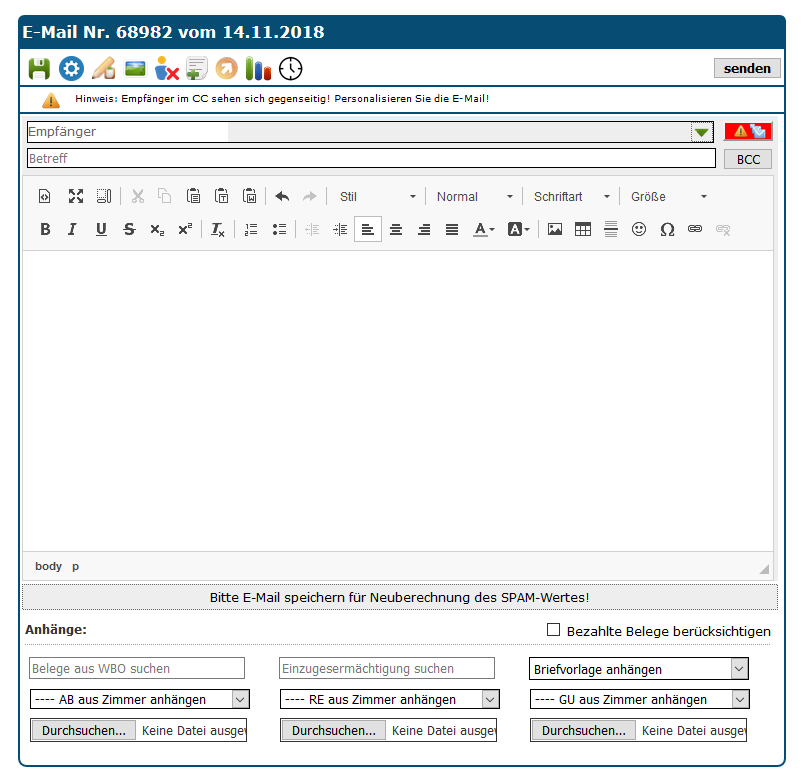Enable 'Bezahlte Belege berücksichtigen' checkbox
Screen dimensions: 807x783
tap(553, 630)
